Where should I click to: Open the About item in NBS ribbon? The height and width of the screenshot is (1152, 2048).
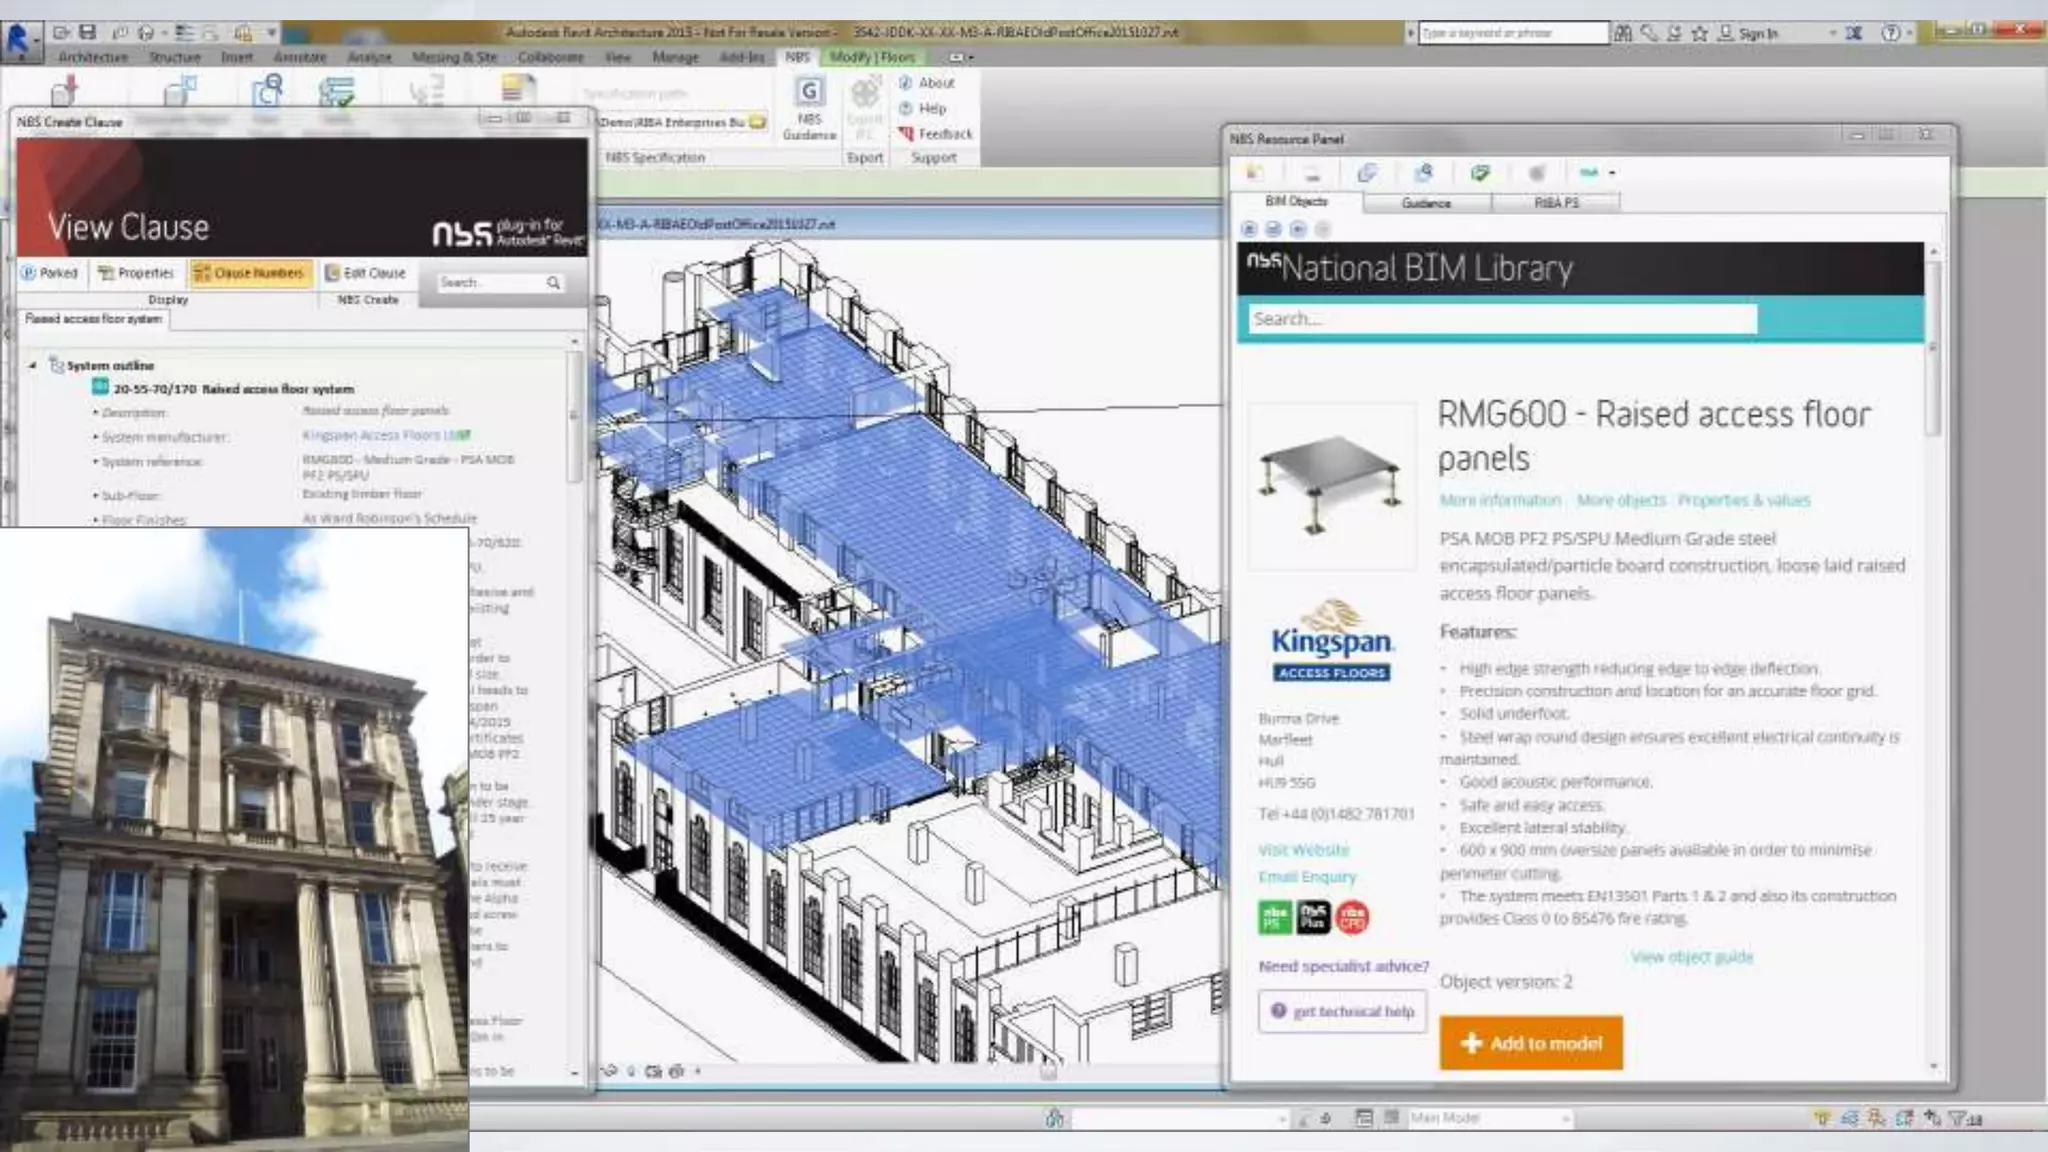935,83
